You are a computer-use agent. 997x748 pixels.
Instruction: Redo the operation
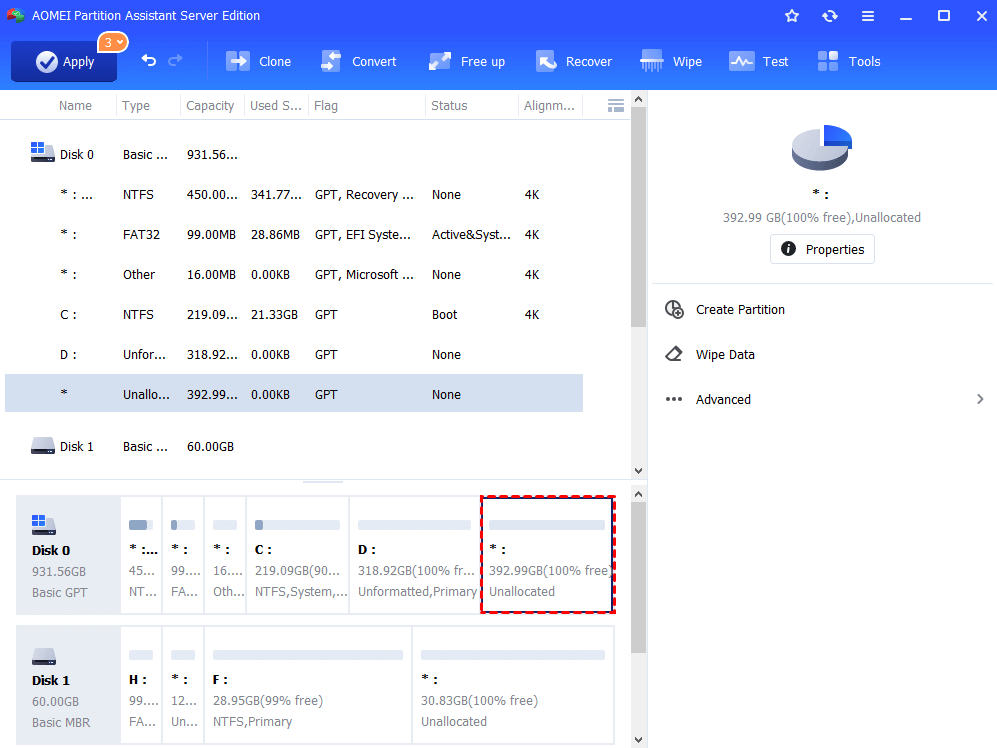[x=175, y=60]
